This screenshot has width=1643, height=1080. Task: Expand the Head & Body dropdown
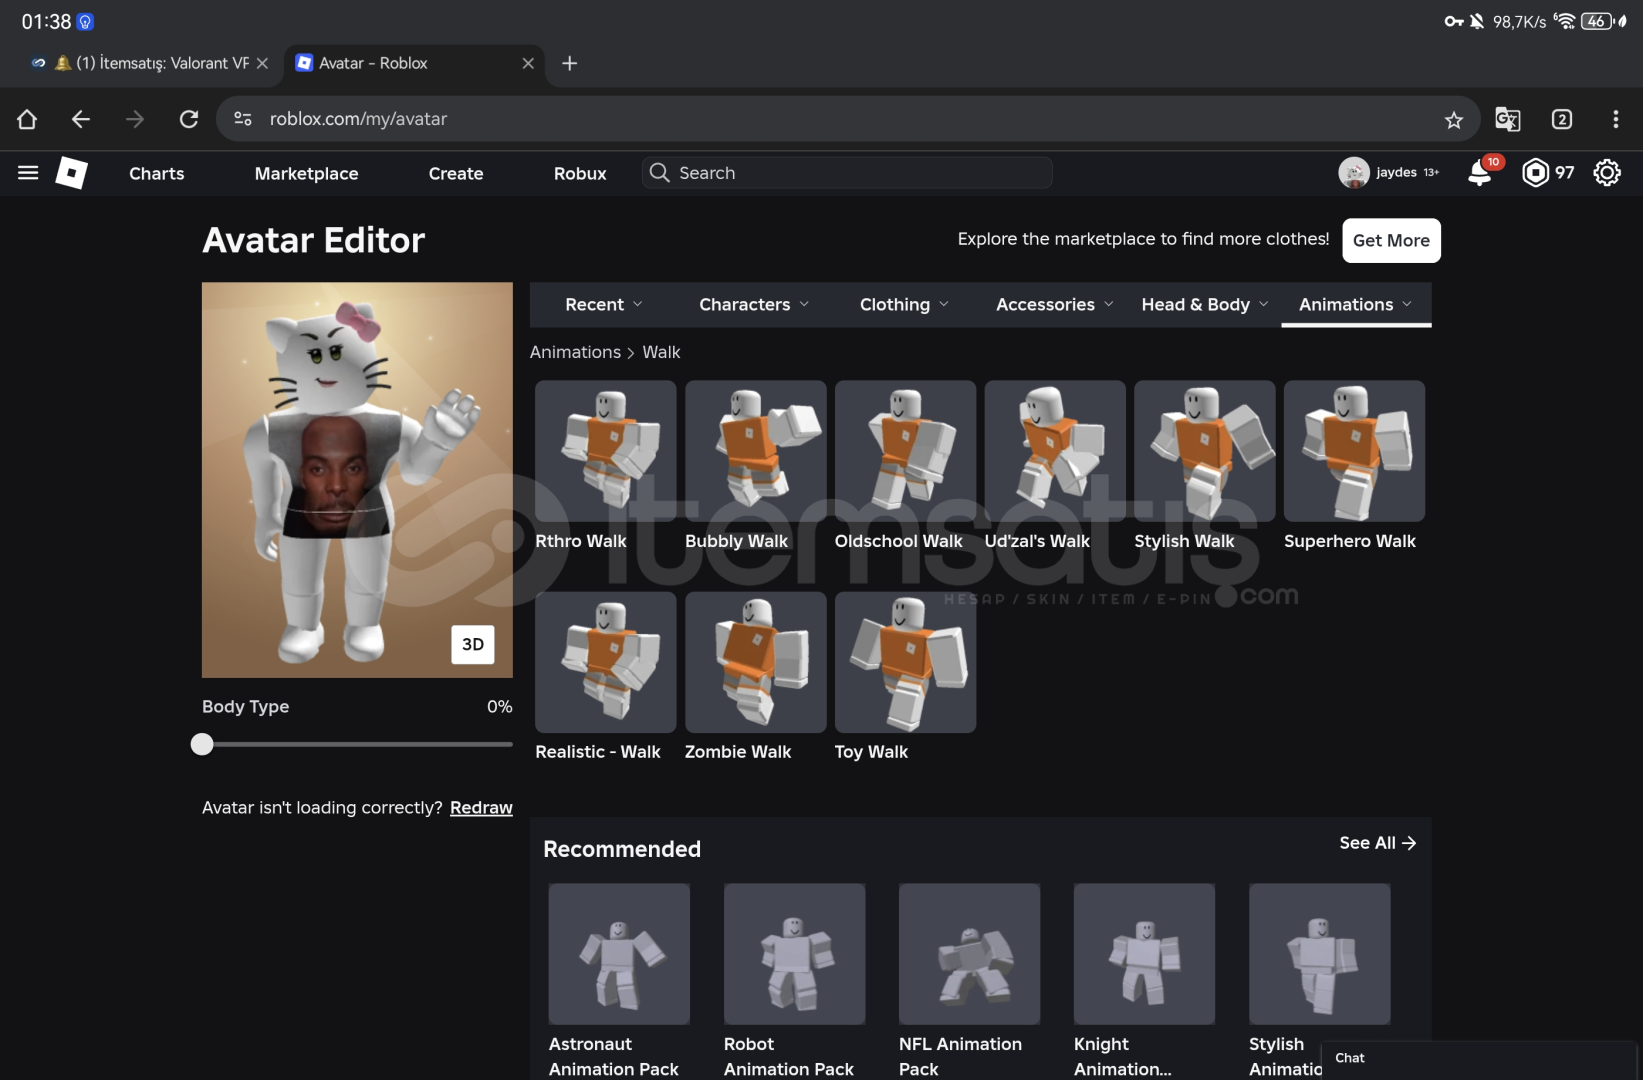[1204, 305]
